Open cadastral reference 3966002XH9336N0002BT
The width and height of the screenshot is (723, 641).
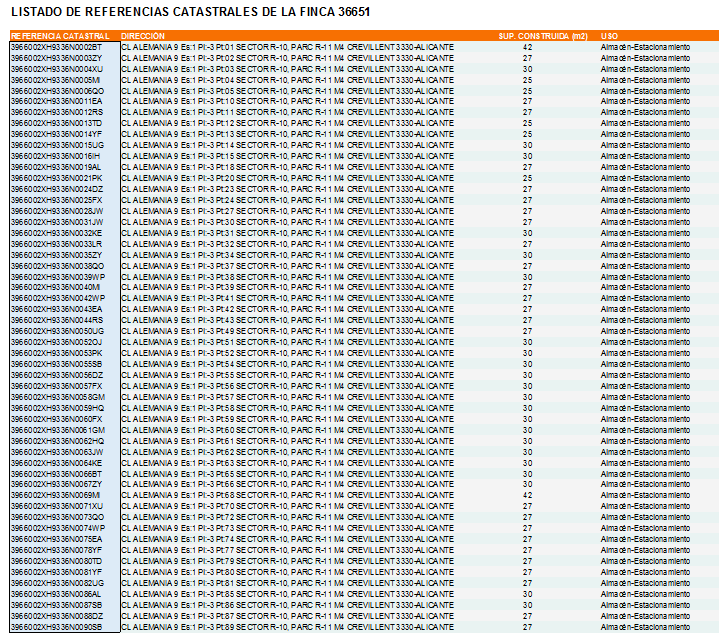click(x=56, y=47)
